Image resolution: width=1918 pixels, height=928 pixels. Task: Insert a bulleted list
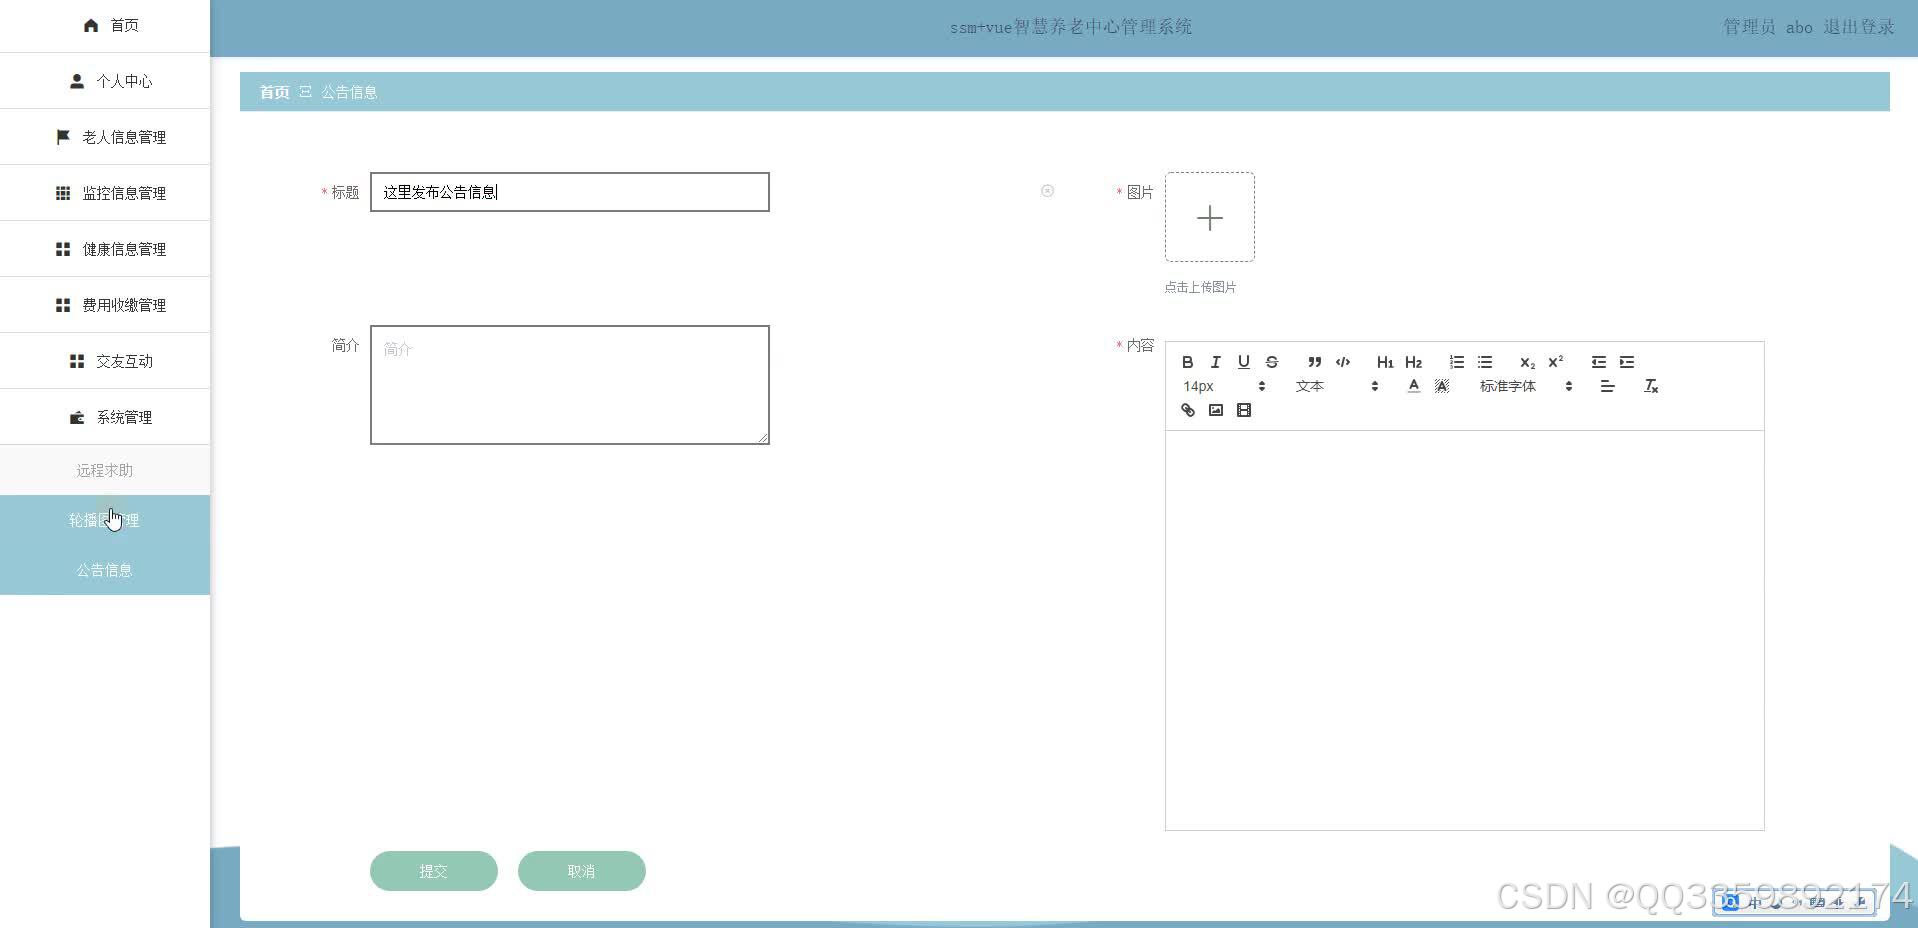click(x=1484, y=362)
